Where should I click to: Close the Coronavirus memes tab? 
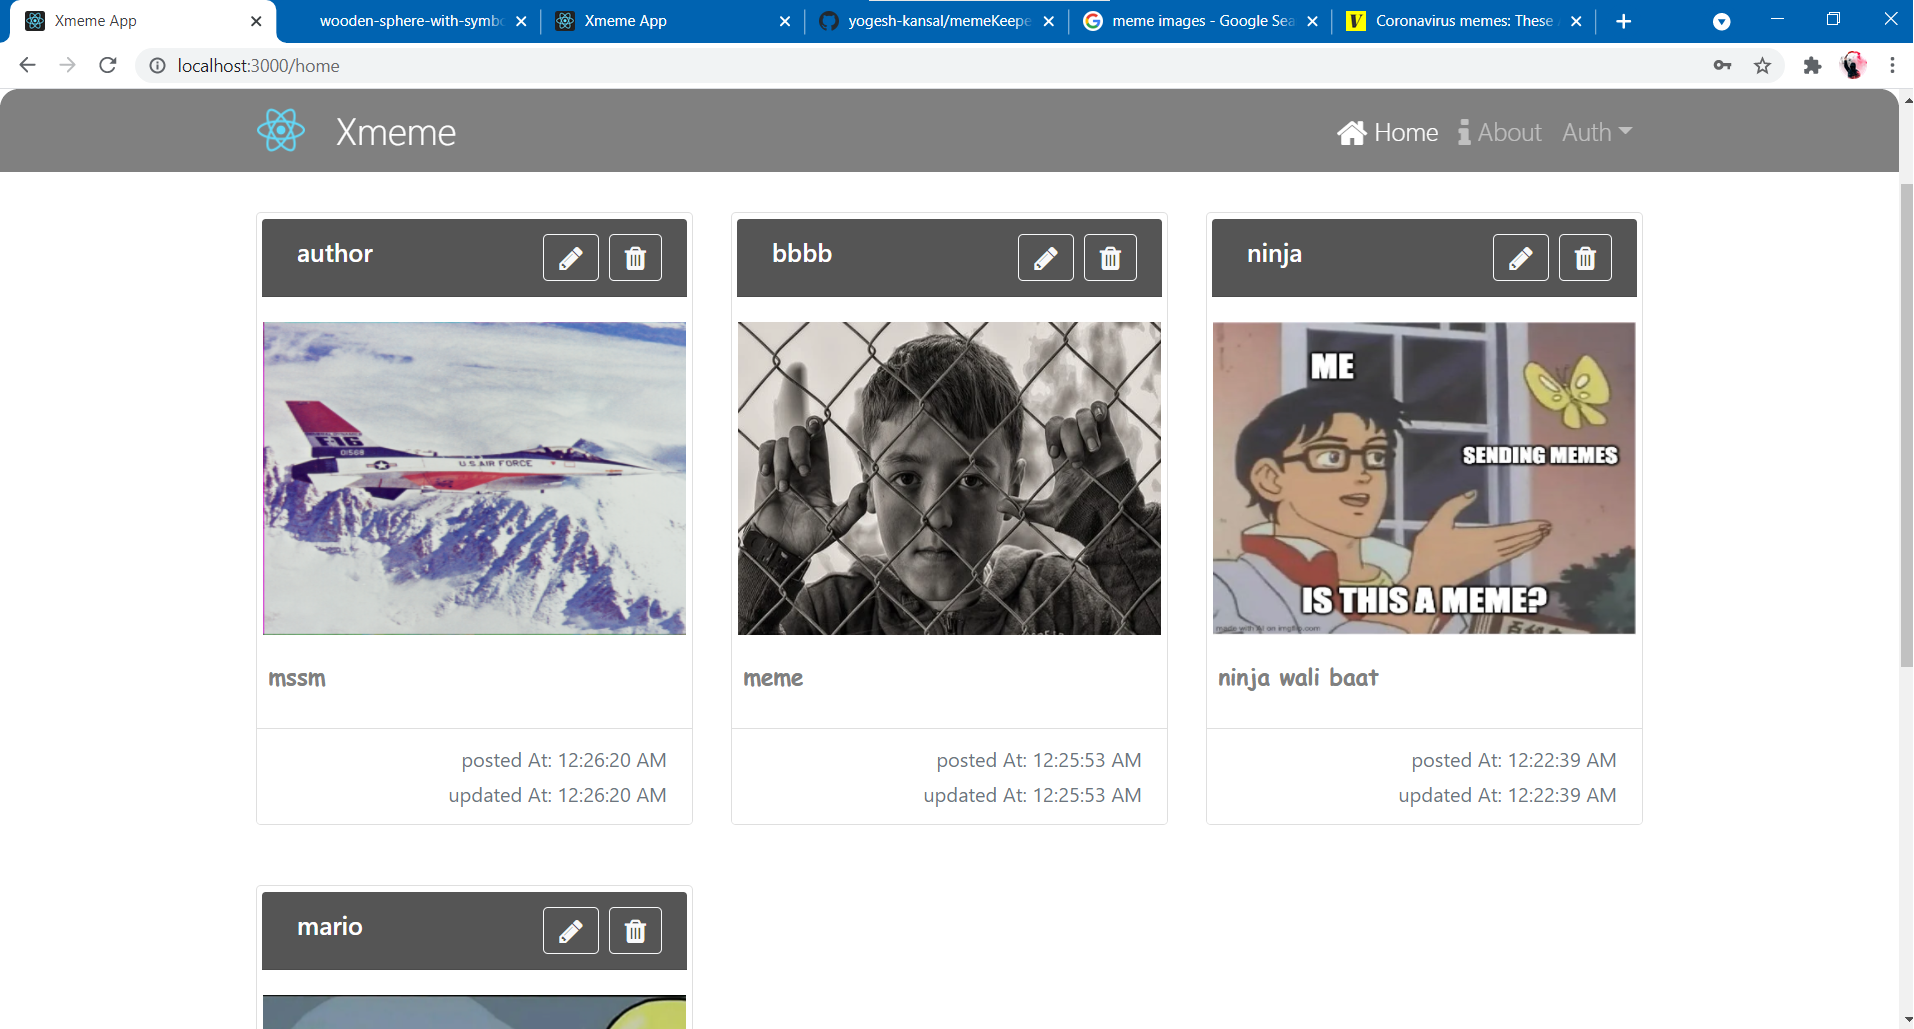(1576, 21)
